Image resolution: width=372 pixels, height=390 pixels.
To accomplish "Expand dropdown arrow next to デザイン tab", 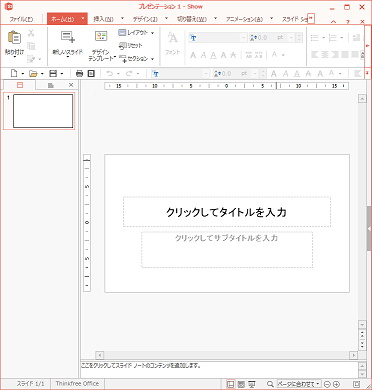I will coord(166,18).
